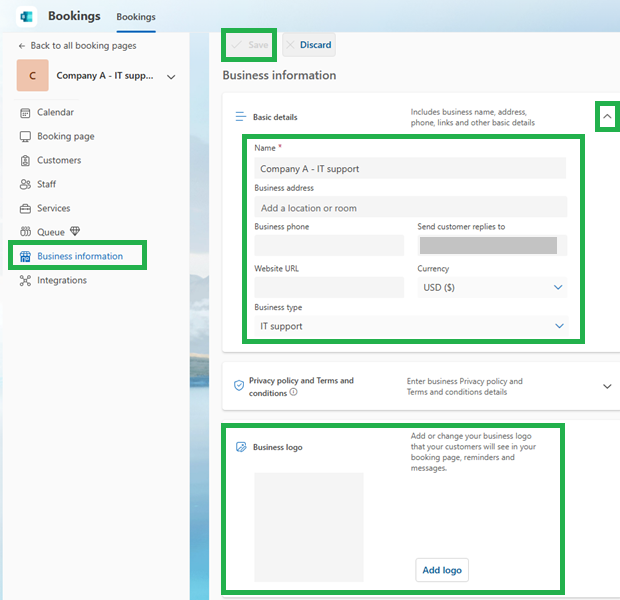Click the Integrations icon in sidebar
Image resolution: width=620 pixels, height=600 pixels.
coord(25,280)
